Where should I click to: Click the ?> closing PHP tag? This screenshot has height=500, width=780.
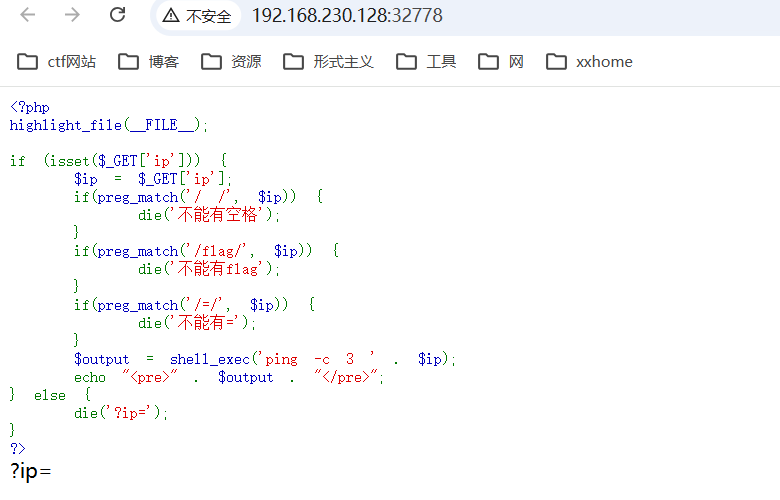tap(17, 448)
